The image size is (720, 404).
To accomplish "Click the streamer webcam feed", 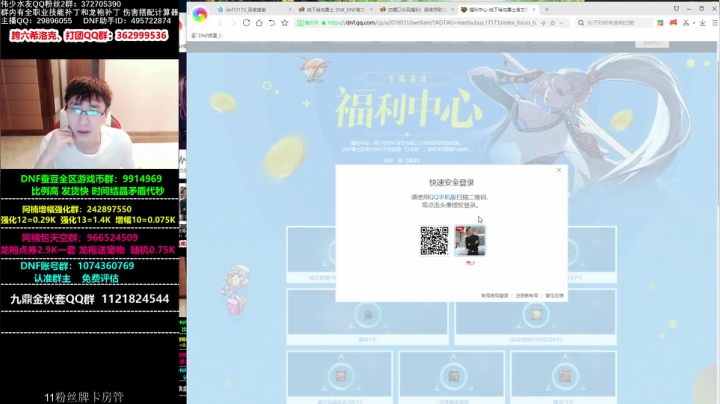I will coord(90,113).
